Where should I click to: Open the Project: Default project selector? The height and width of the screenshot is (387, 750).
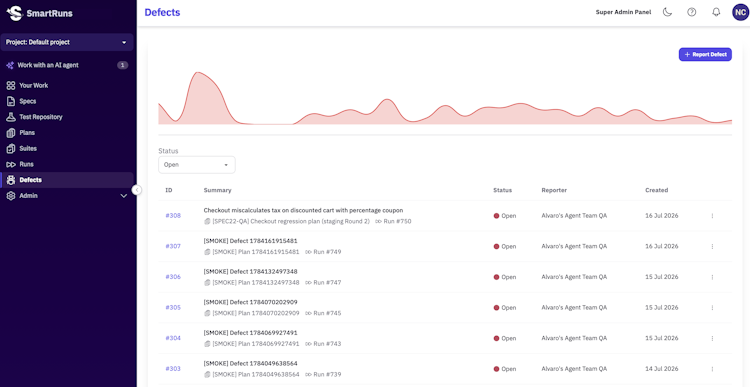(67, 42)
